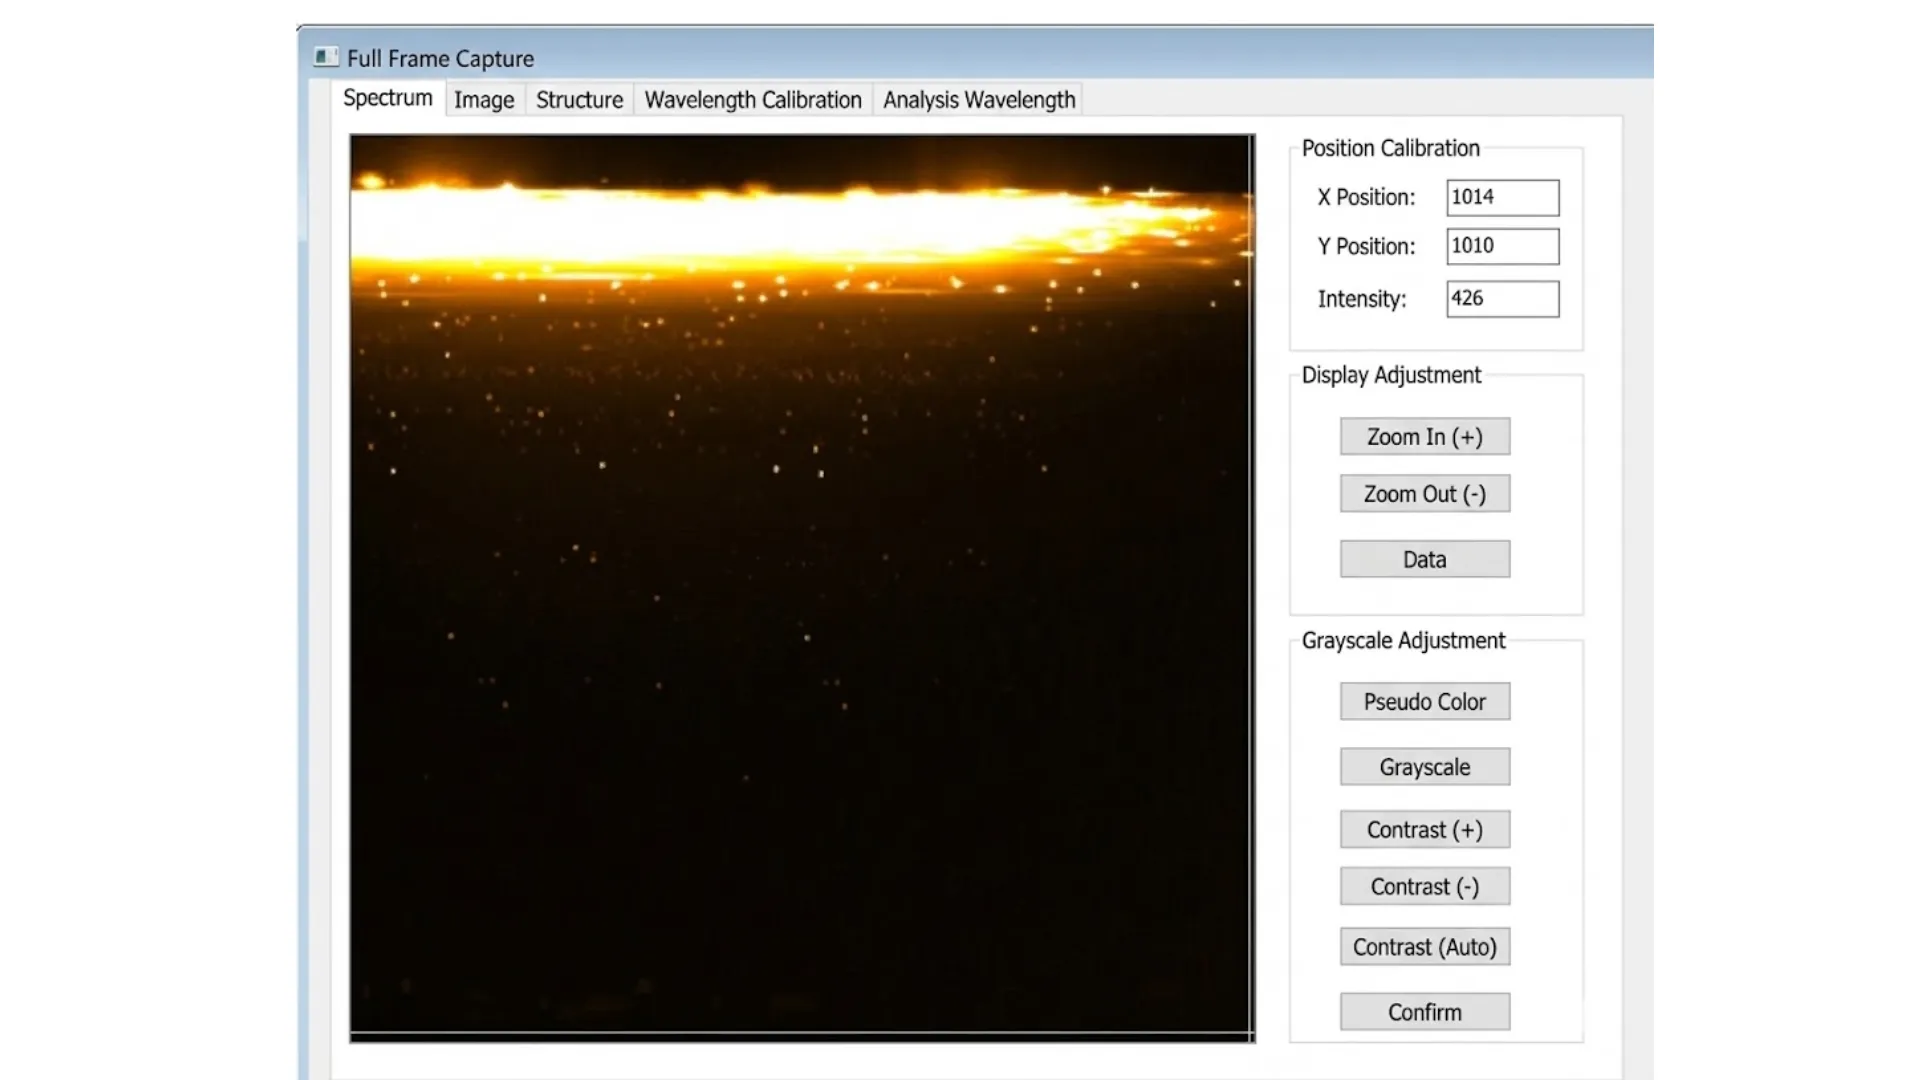This screenshot has width=1920, height=1080.
Task: Select the Structure tab
Action: [x=579, y=100]
